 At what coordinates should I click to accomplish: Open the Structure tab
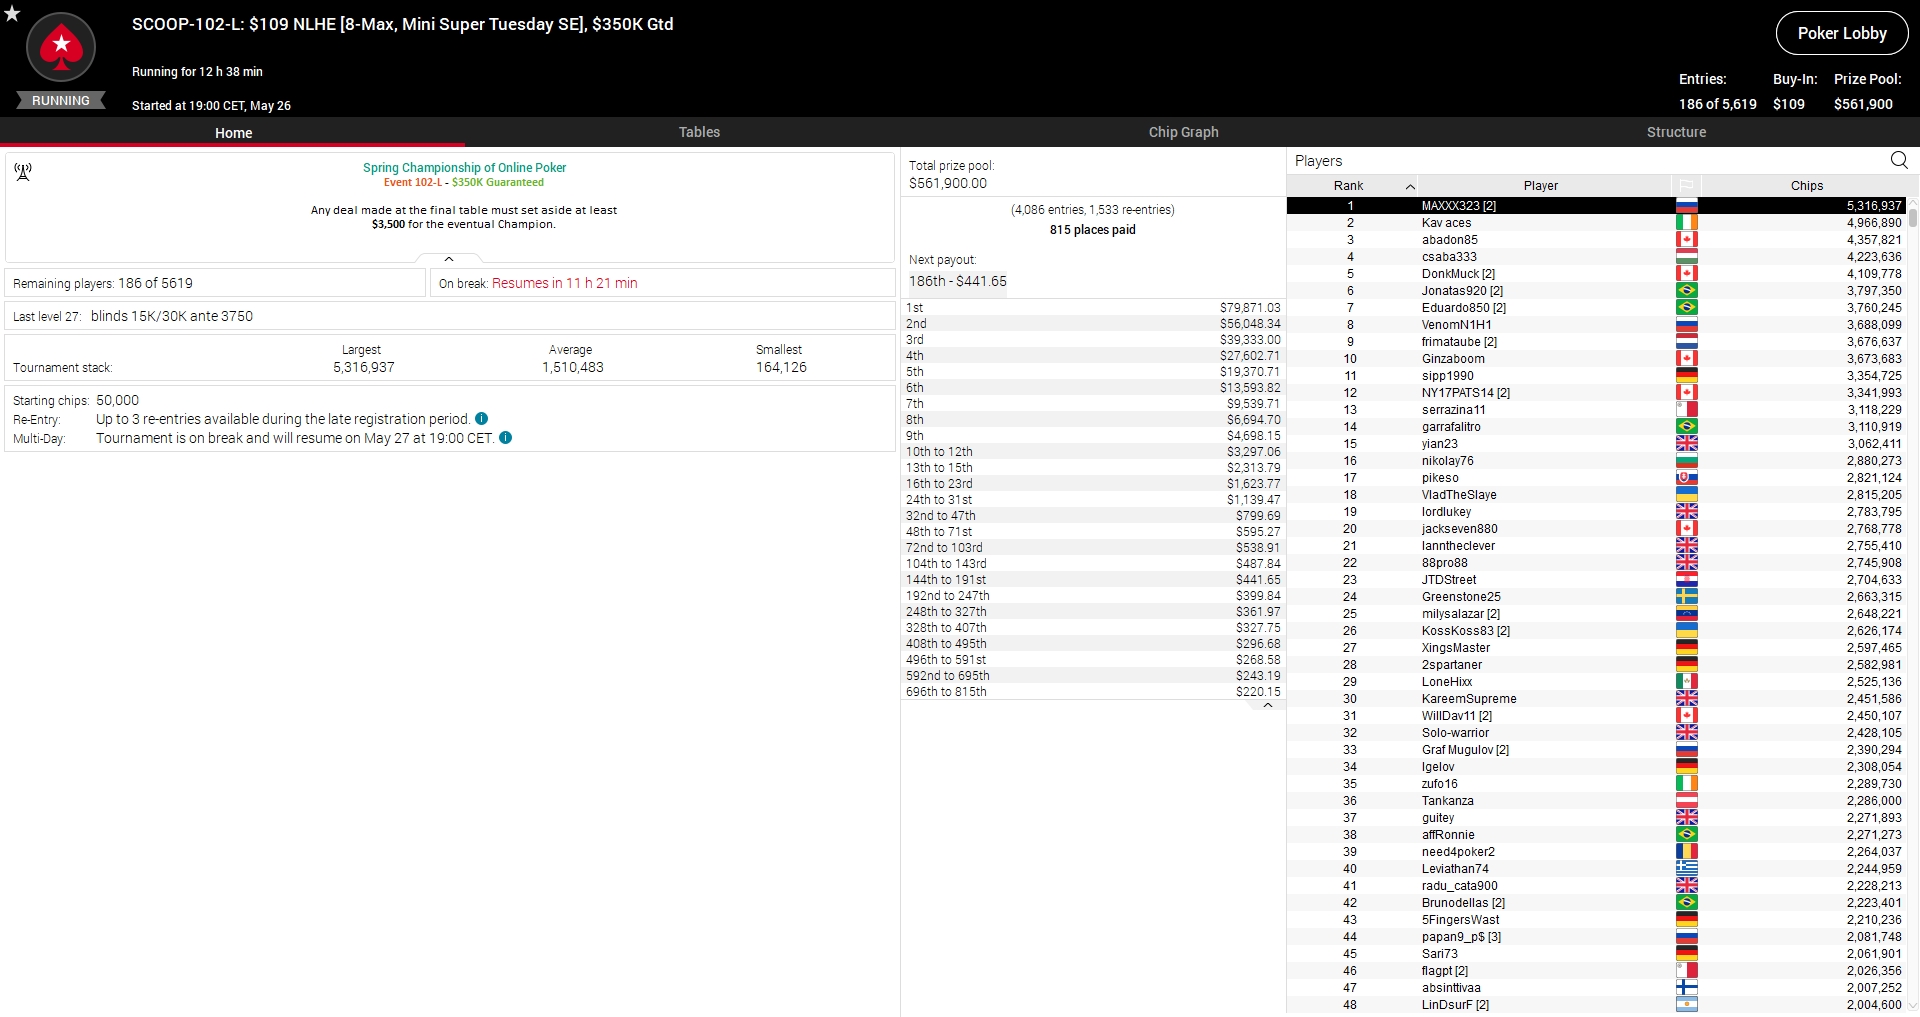1676,132
